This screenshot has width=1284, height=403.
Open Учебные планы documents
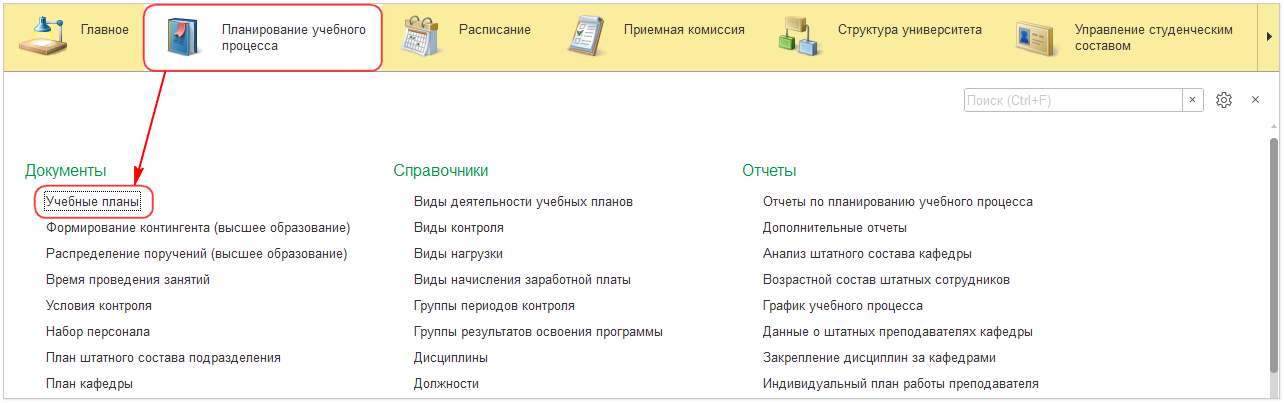(93, 202)
